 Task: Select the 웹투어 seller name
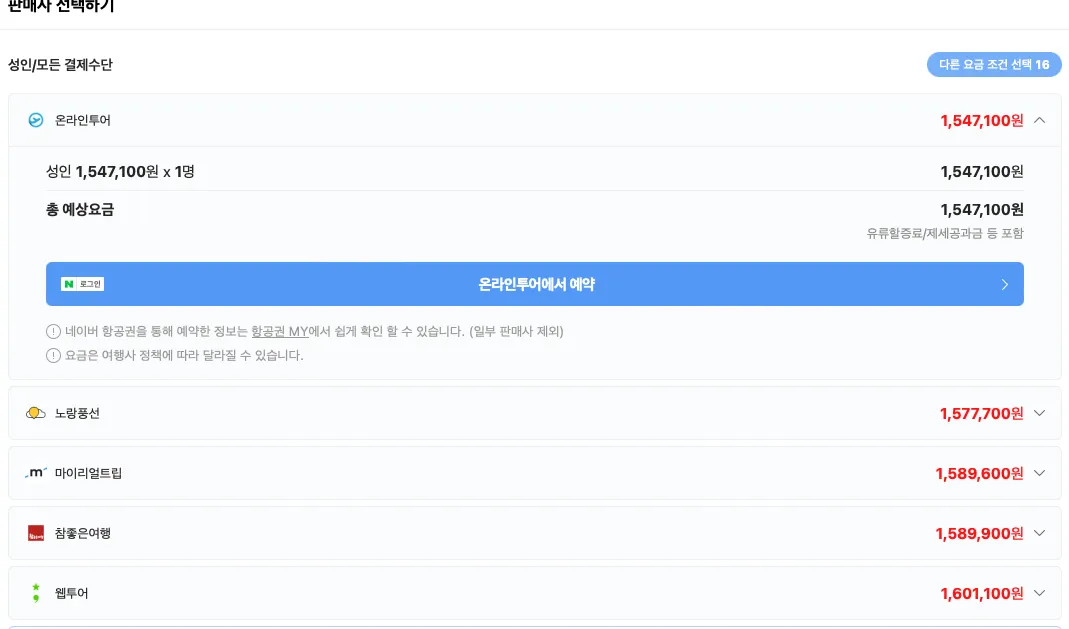72,593
